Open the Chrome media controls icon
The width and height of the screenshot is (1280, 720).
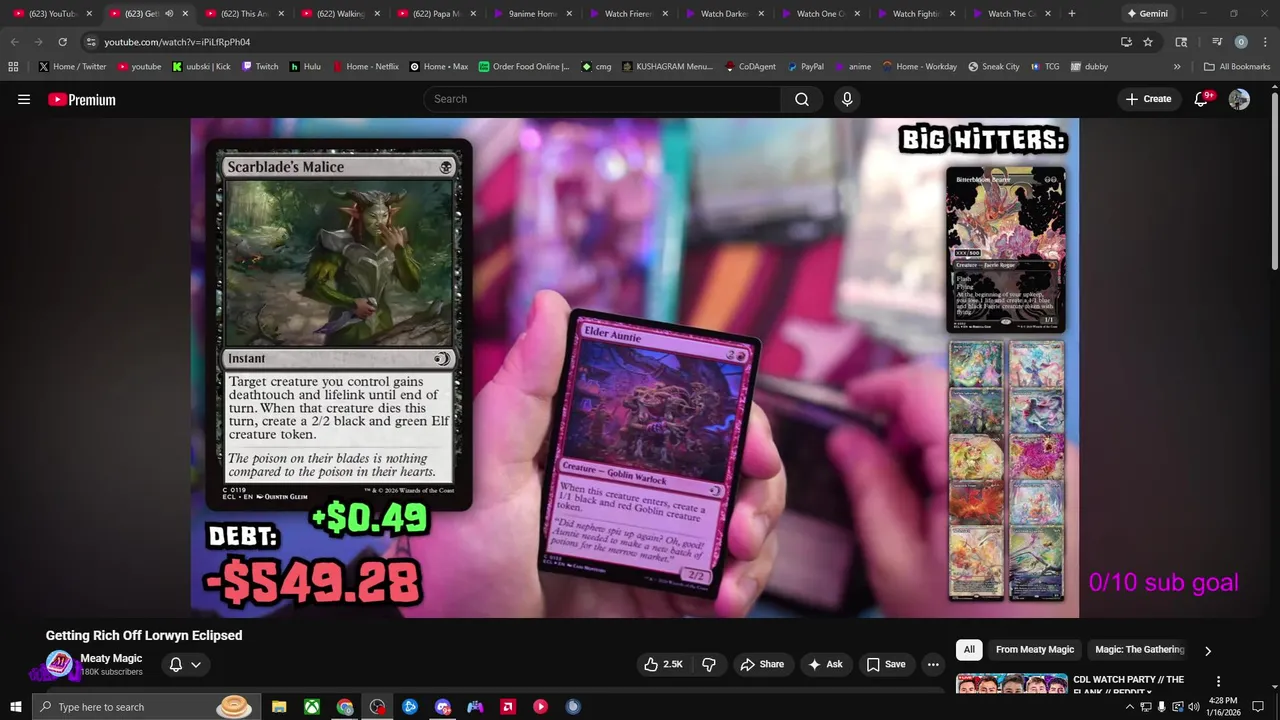1217,42
